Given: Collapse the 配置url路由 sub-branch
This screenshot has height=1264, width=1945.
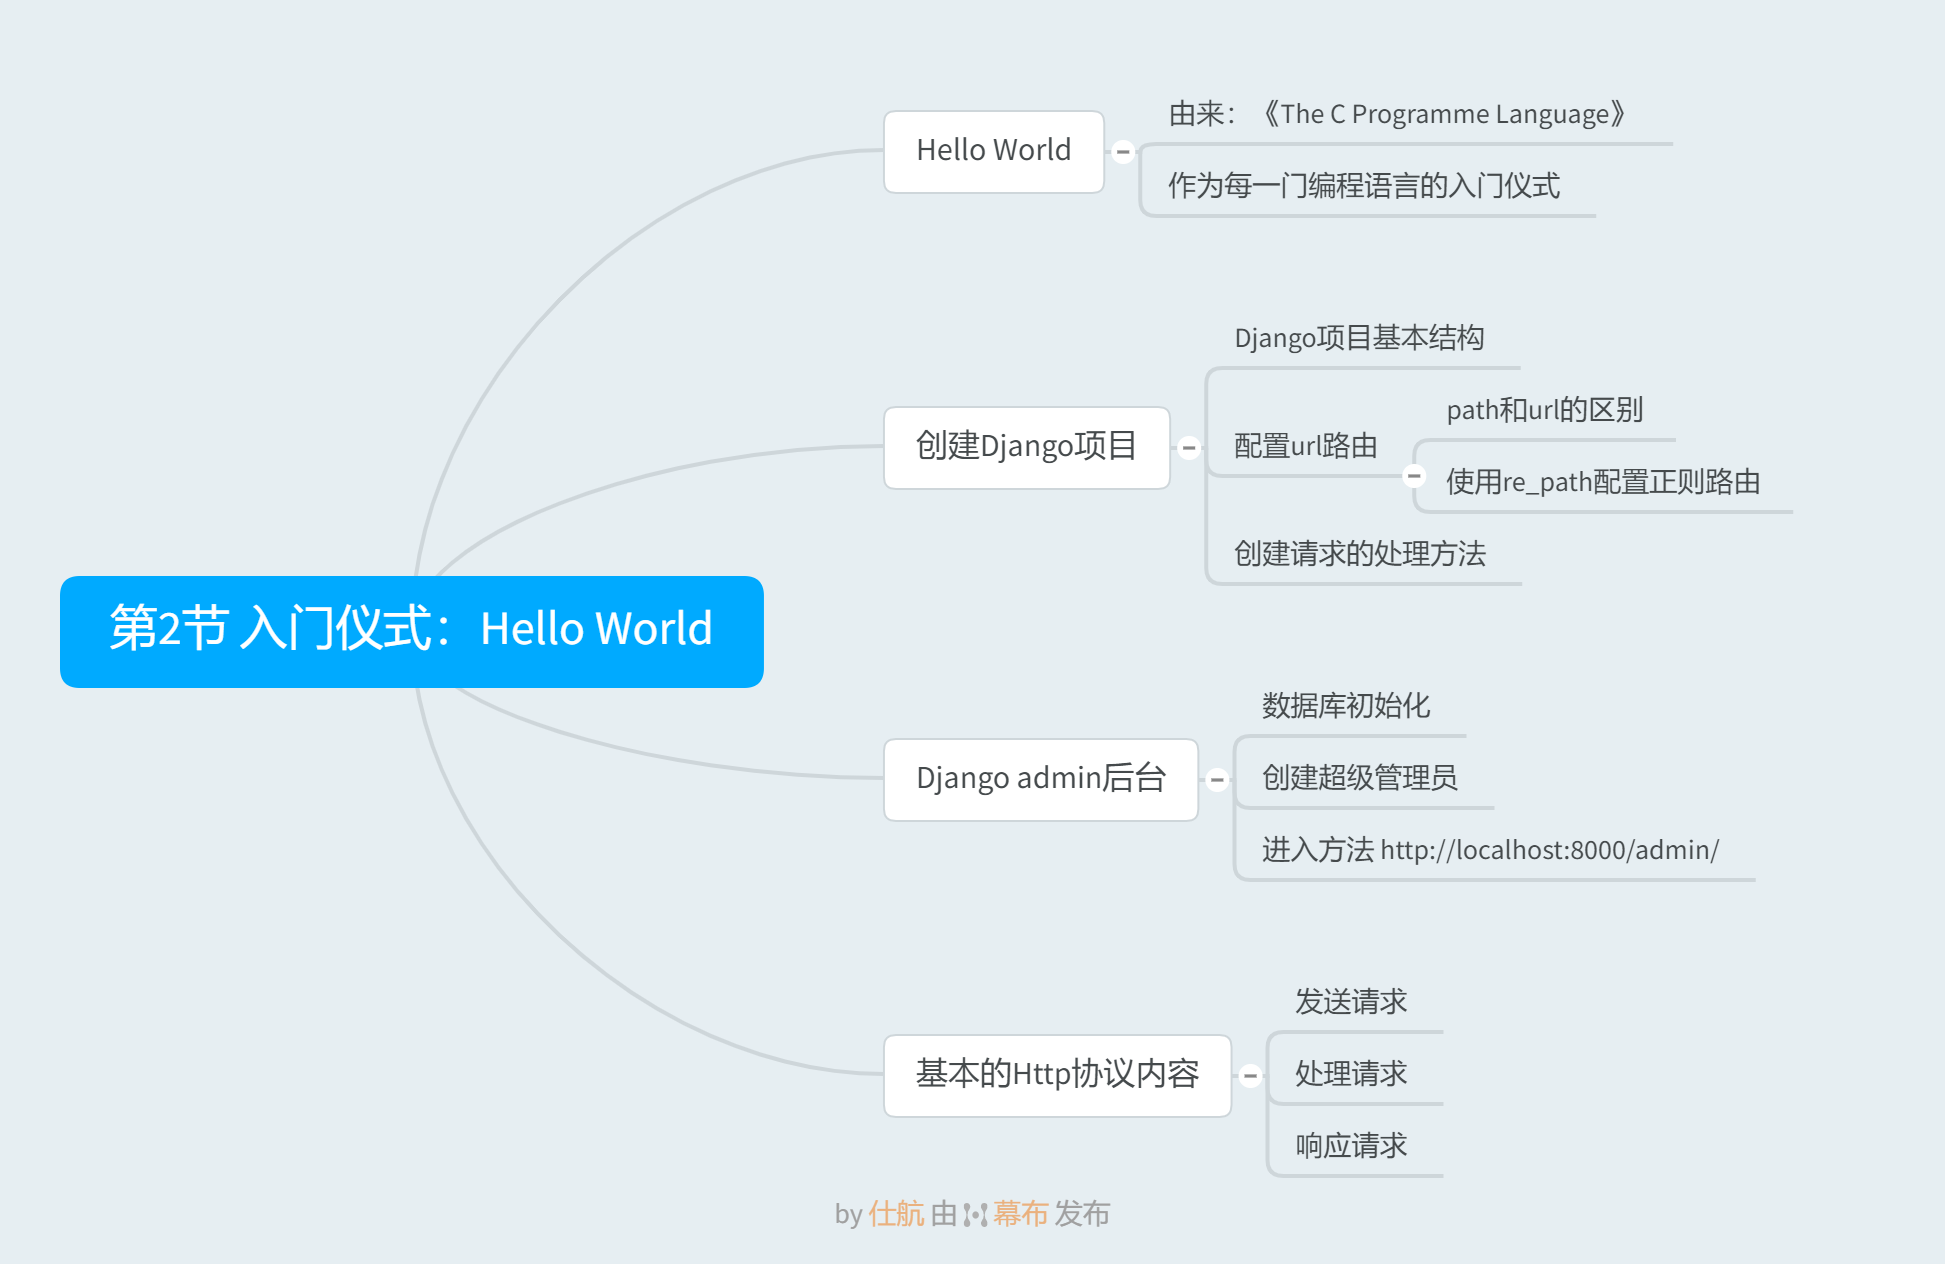Looking at the screenshot, I should [x=1414, y=476].
